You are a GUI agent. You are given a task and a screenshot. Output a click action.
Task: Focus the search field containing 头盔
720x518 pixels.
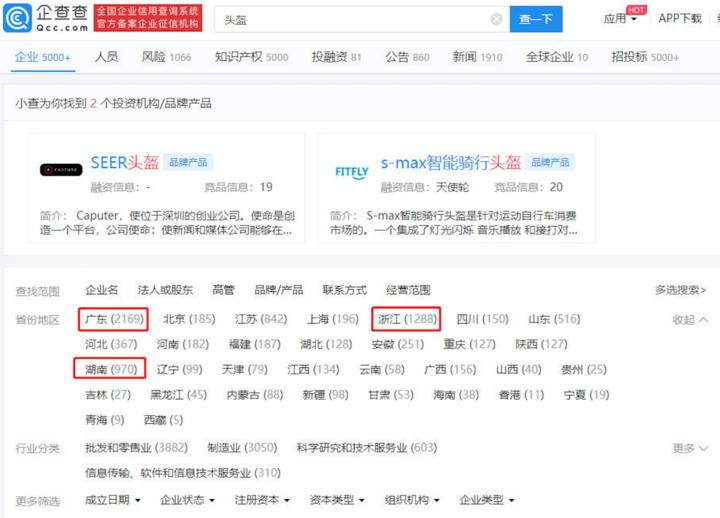coord(362,19)
